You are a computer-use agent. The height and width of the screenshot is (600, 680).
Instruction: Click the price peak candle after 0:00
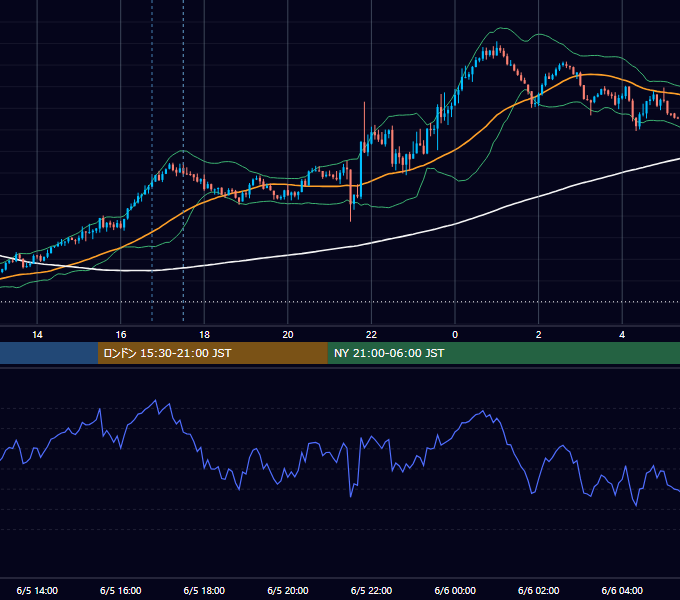point(497,49)
